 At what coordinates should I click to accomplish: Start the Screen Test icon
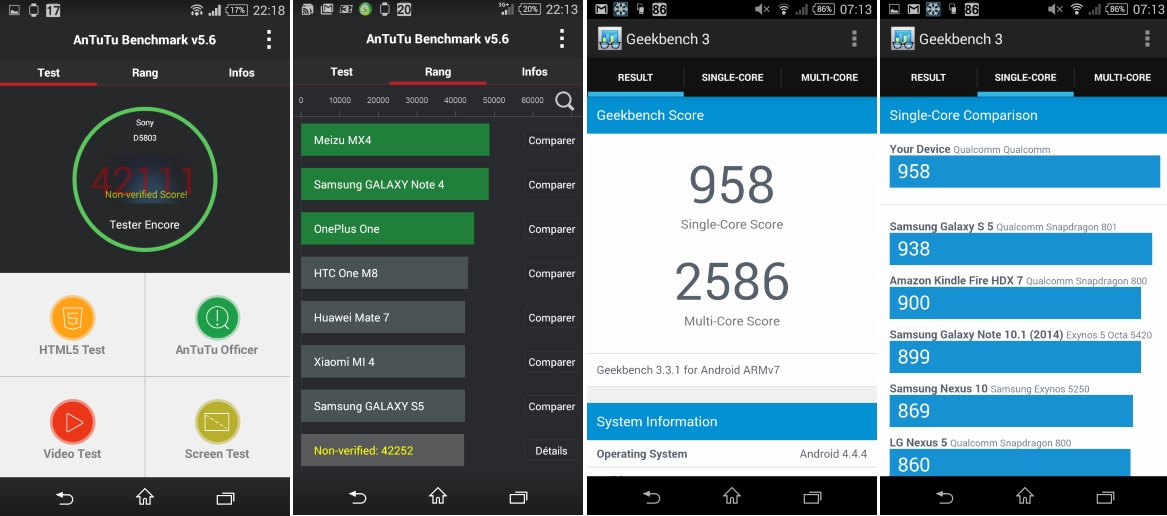[217, 422]
